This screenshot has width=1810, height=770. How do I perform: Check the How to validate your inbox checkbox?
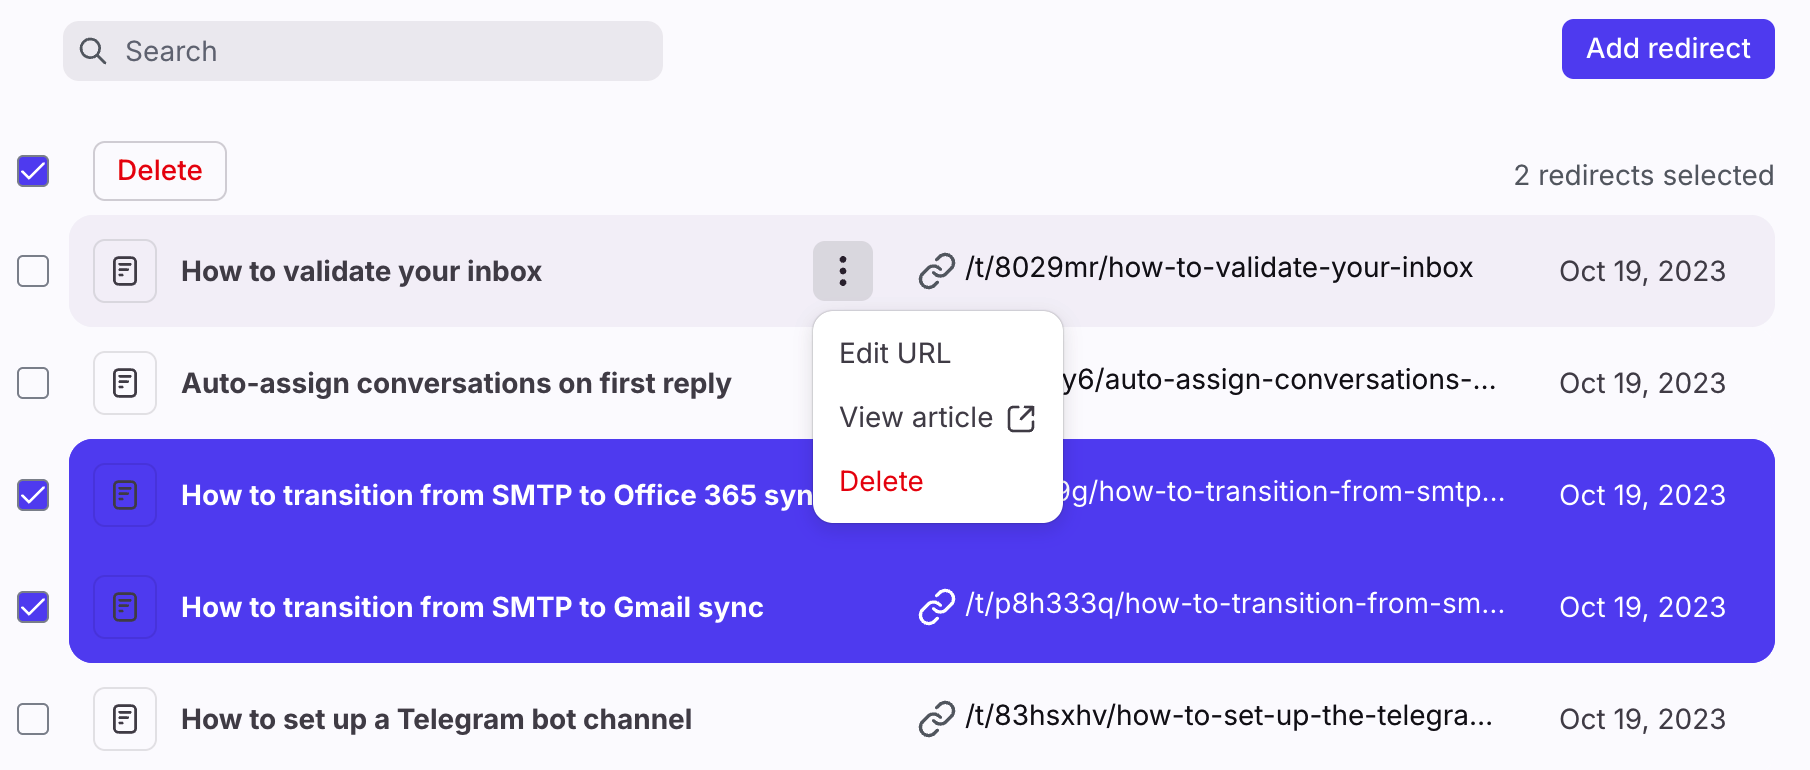click(33, 271)
